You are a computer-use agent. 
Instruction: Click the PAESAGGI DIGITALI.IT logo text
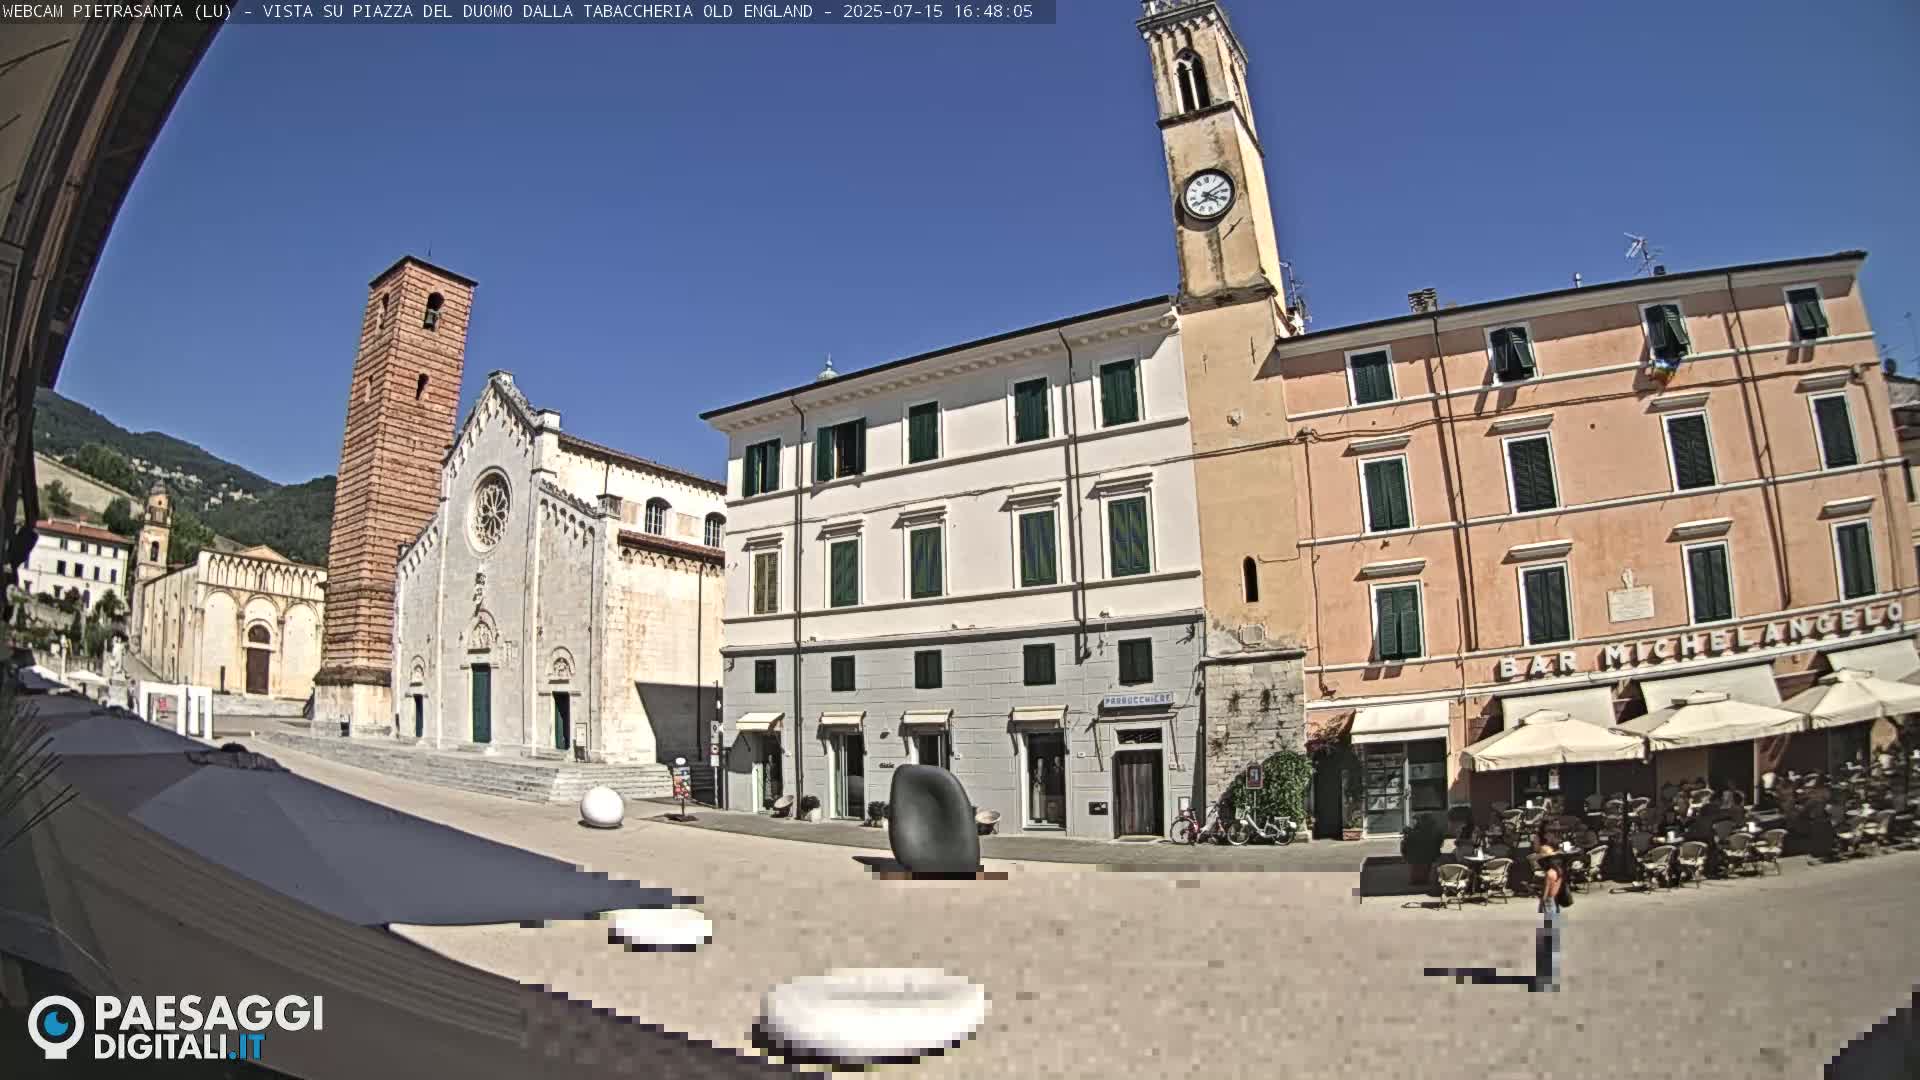click(x=208, y=1028)
